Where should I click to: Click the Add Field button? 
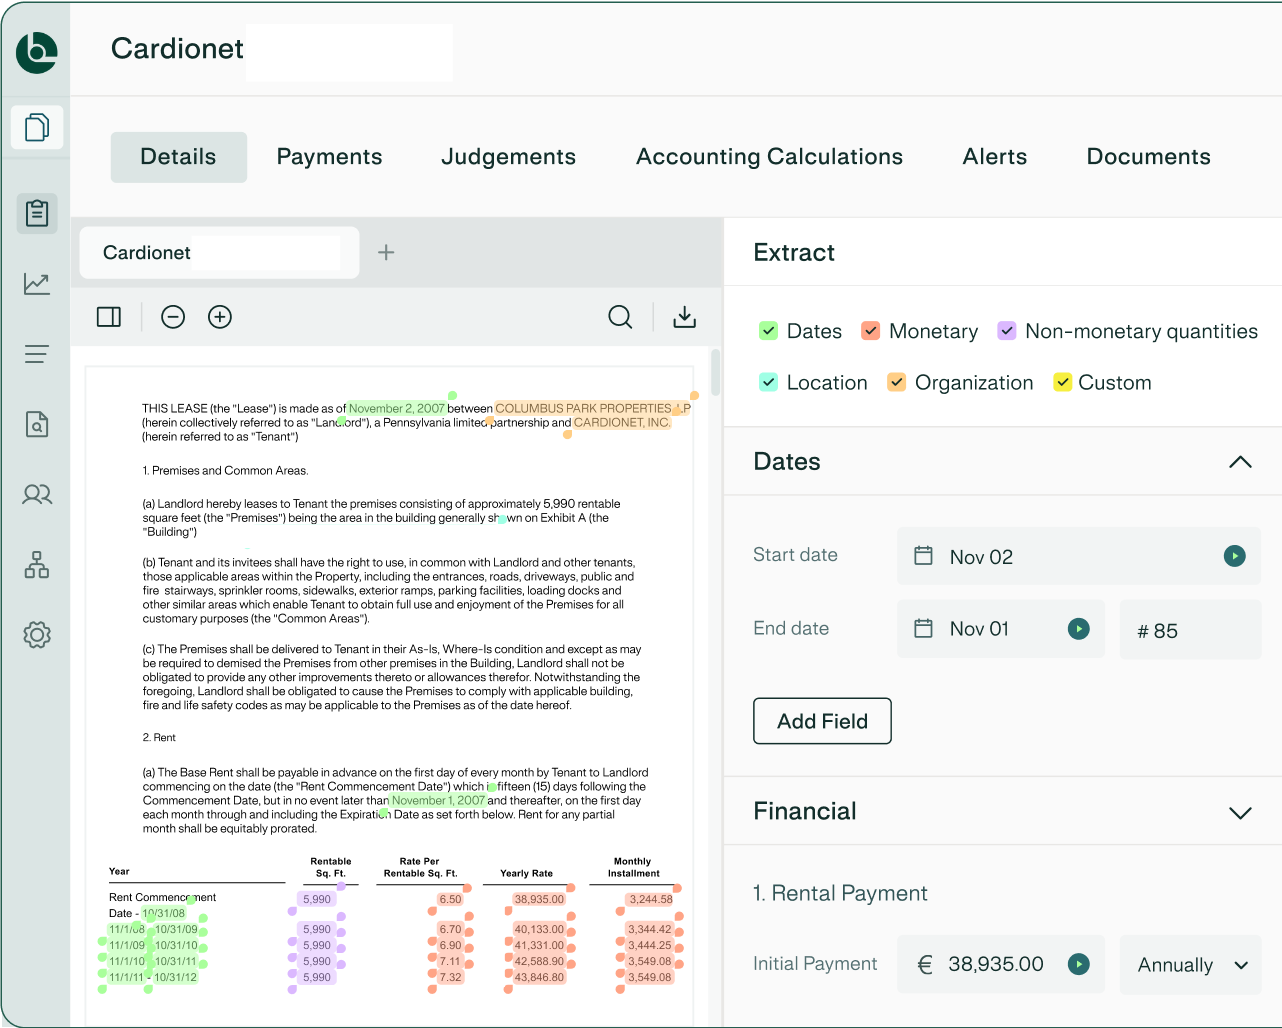coord(822,721)
